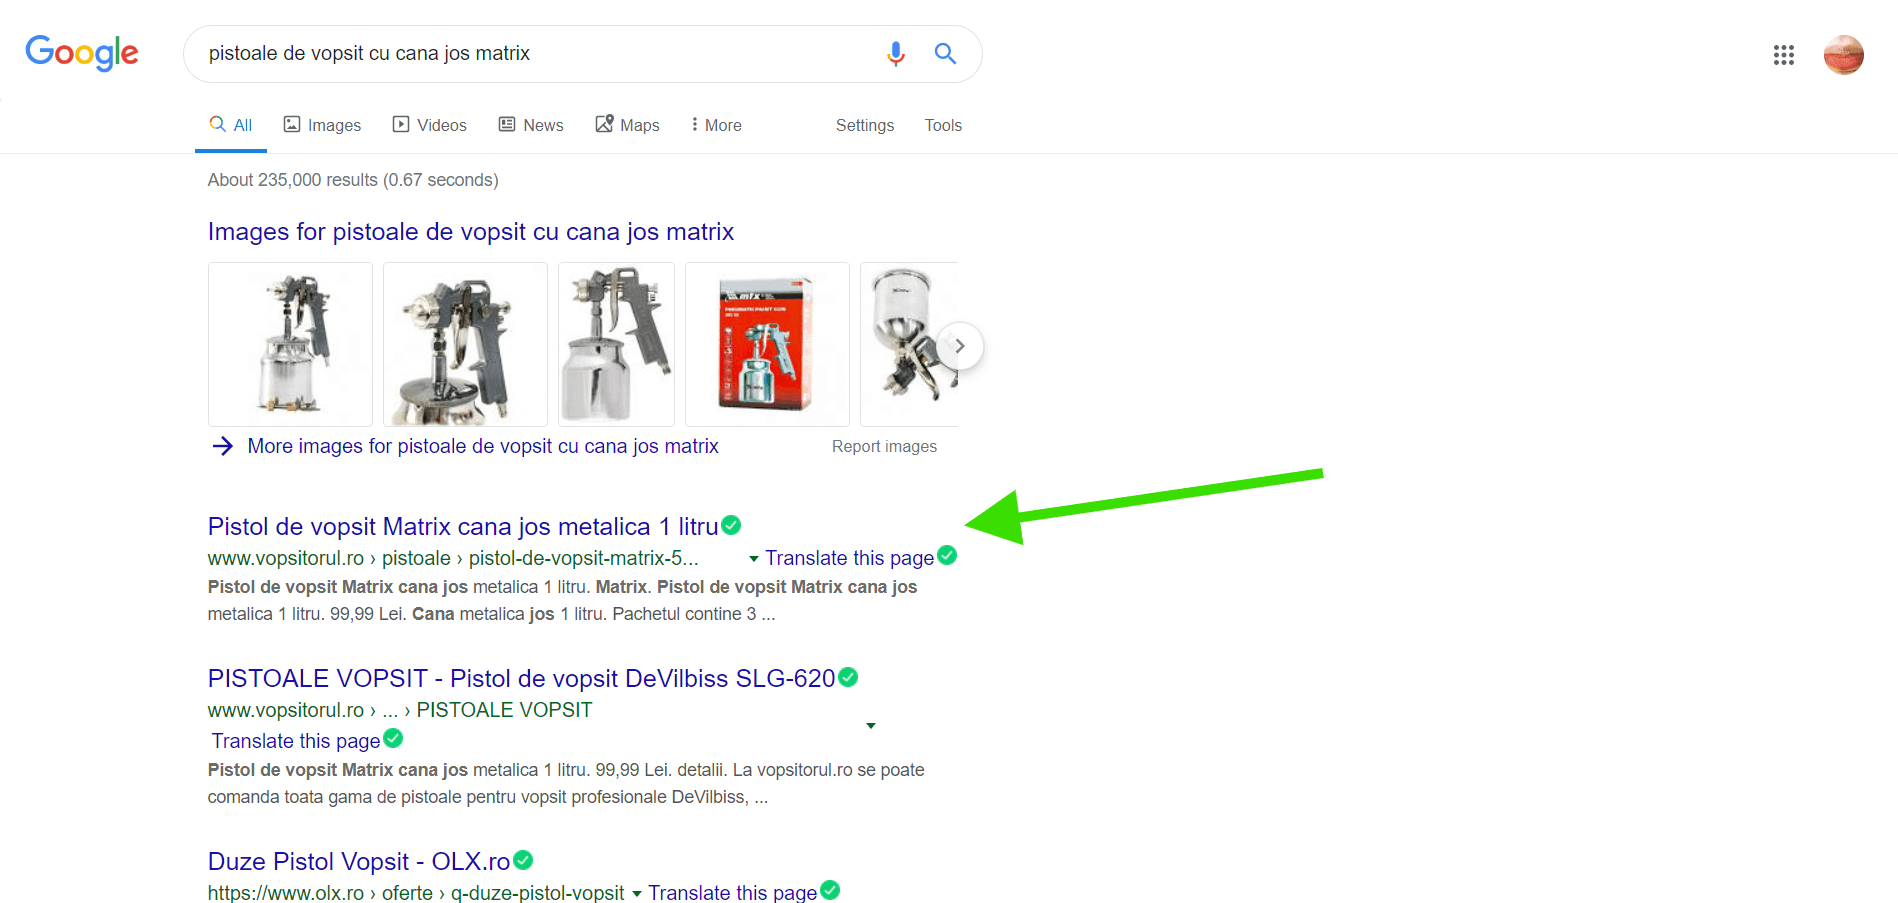Open the Google apps grid
This screenshot has height=903, width=1898.
pos(1784,55)
